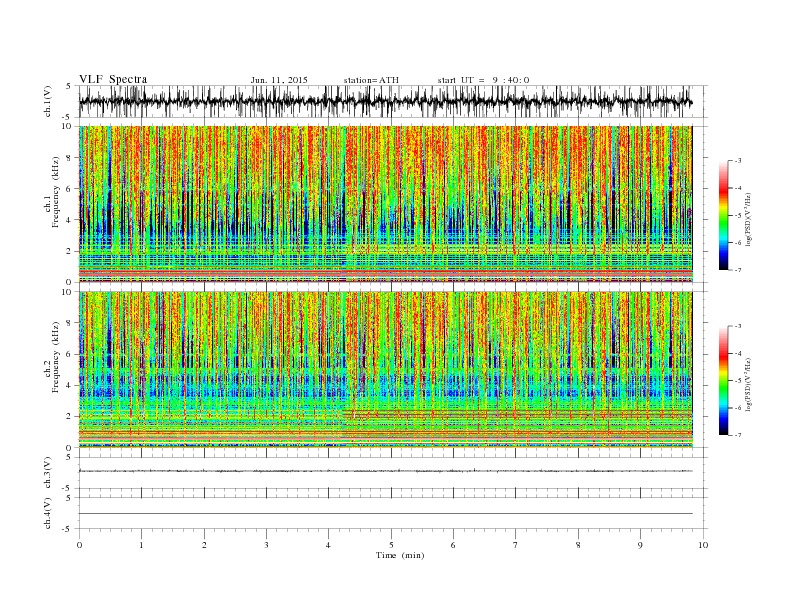The height and width of the screenshot is (612, 792).
Task: Click the '5' tick on the time axis
Action: pos(391,545)
